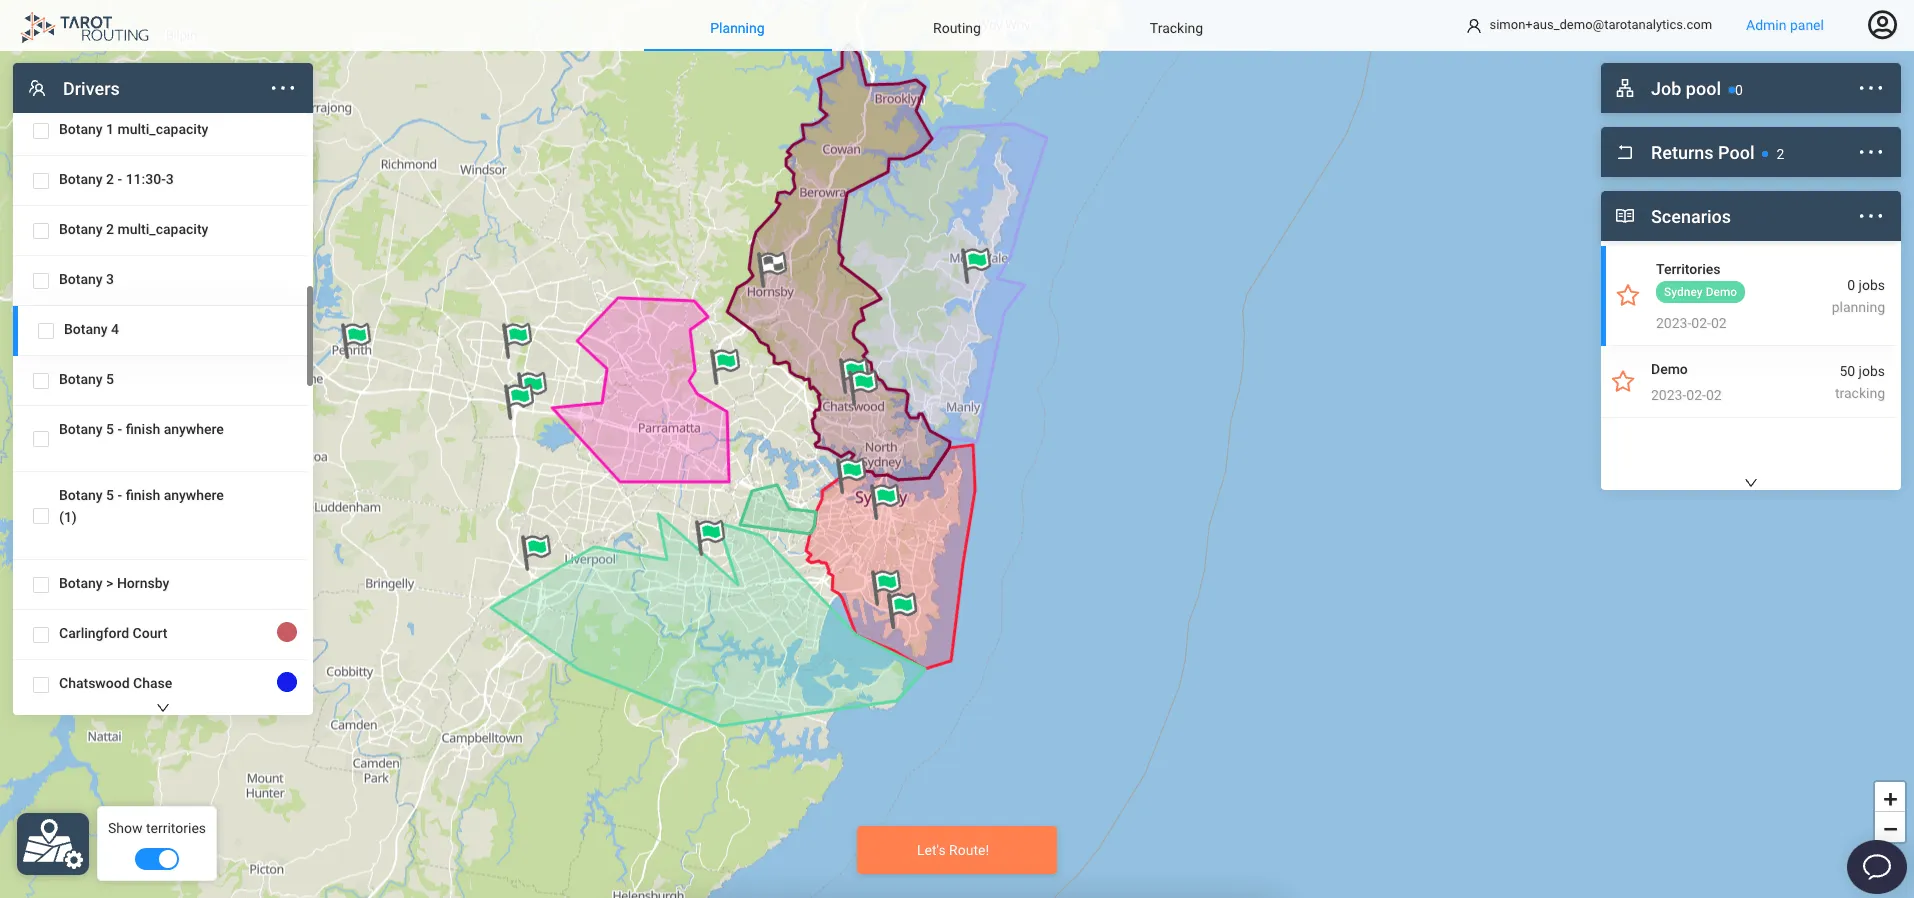Star the Territories scenario
The width and height of the screenshot is (1914, 898).
click(1628, 295)
